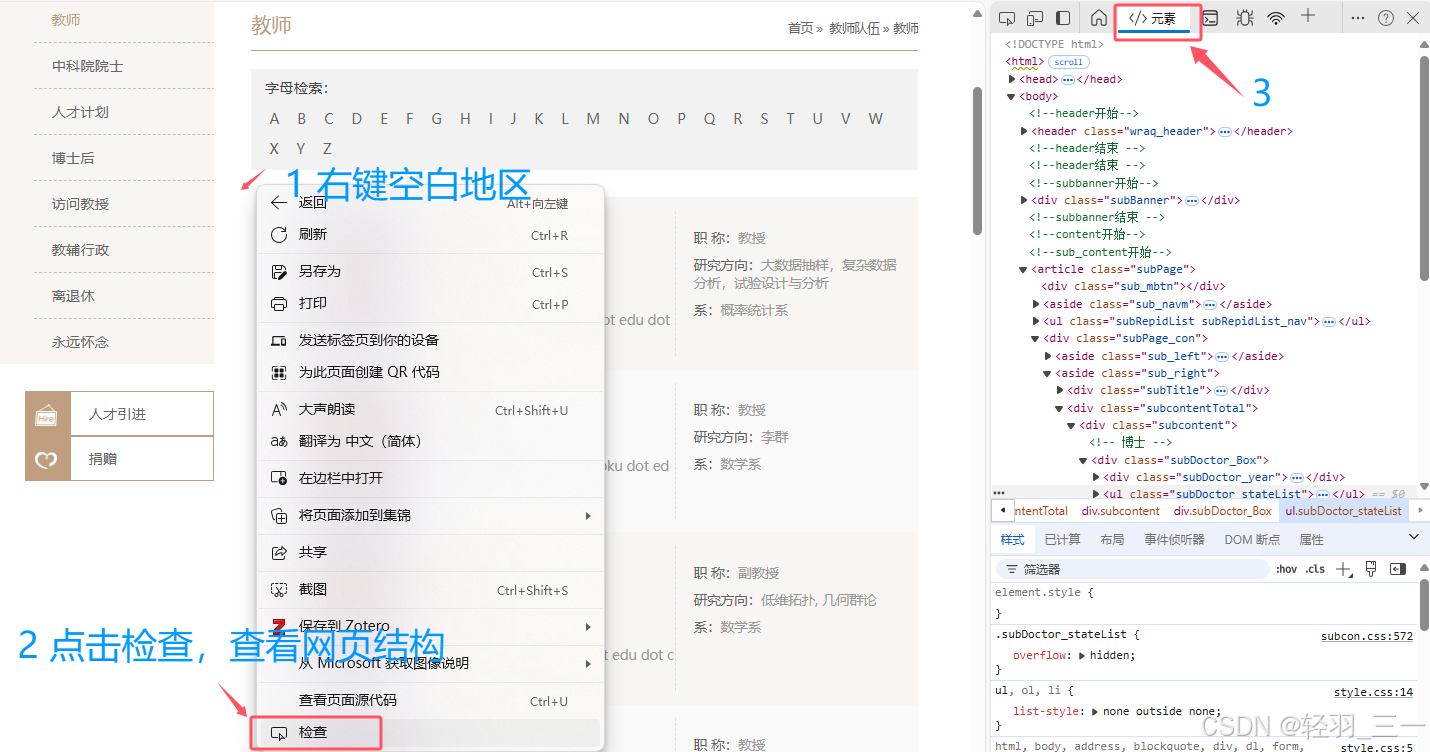Click the 中科院院士 sidebar link
This screenshot has width=1430, height=752.
tap(88, 66)
